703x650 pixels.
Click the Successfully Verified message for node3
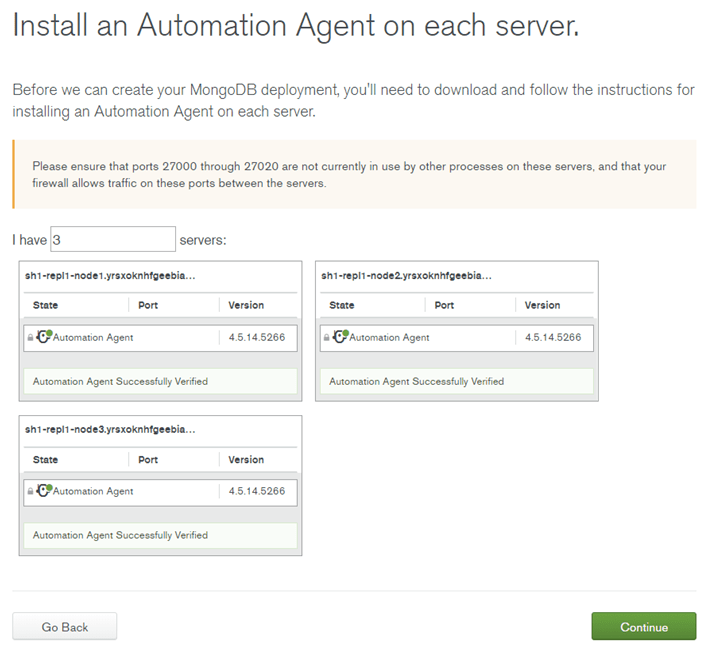(x=161, y=535)
